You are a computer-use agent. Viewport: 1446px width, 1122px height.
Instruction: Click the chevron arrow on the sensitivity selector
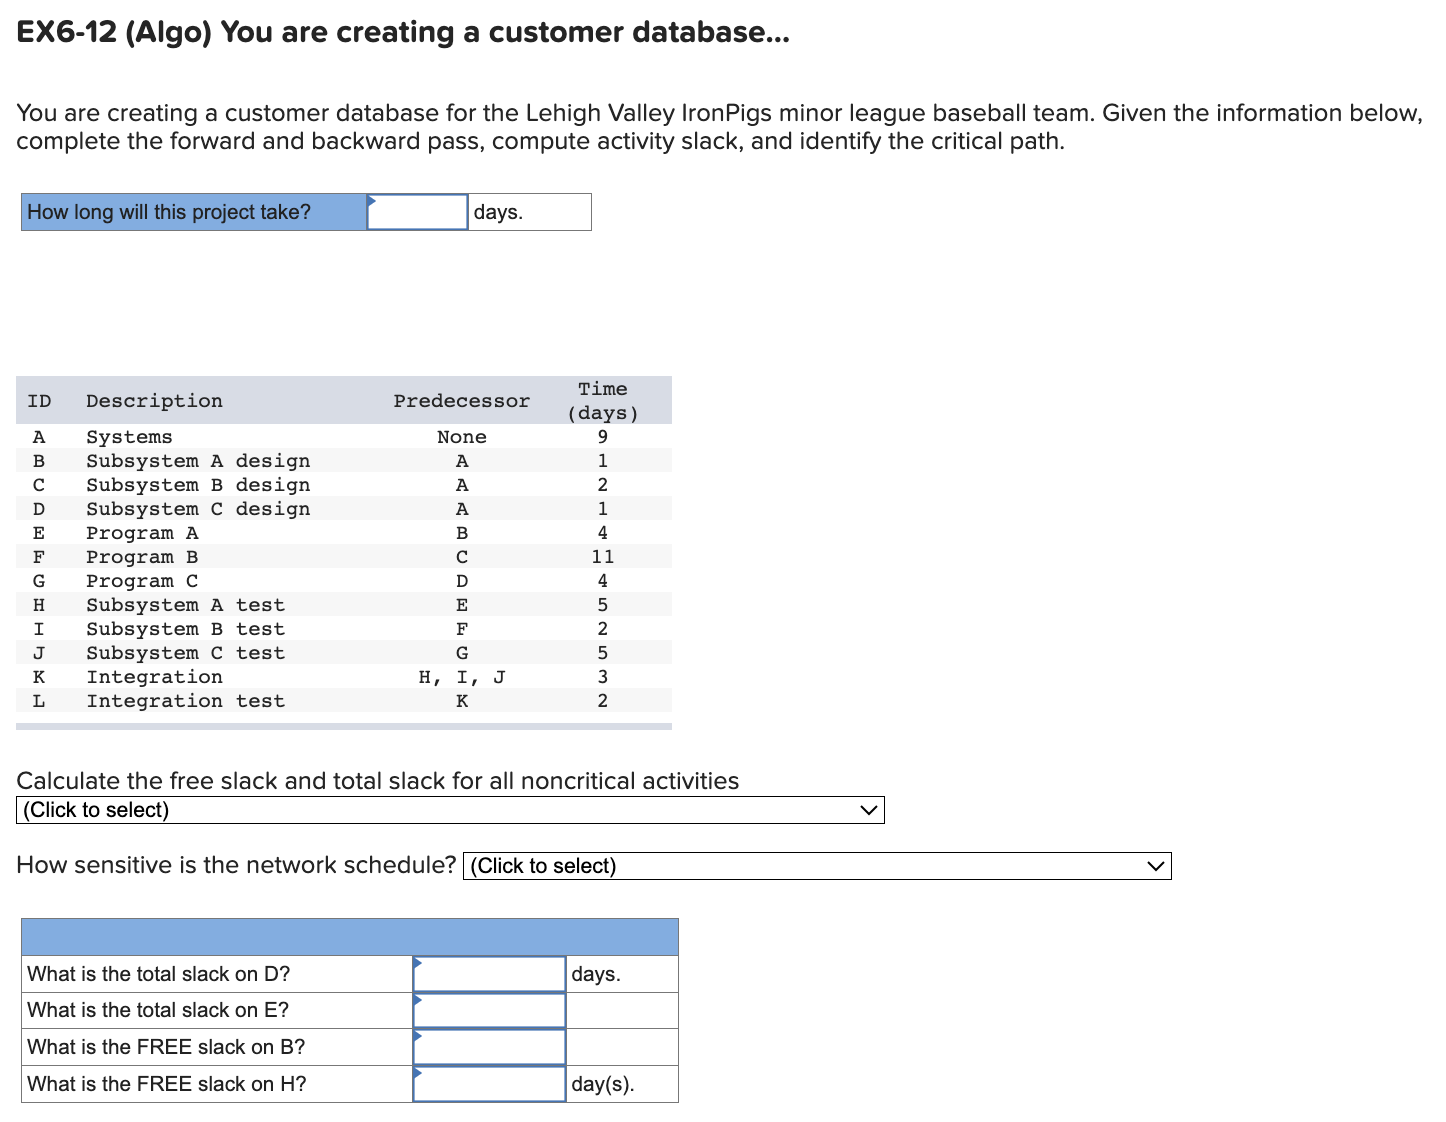click(x=1155, y=866)
